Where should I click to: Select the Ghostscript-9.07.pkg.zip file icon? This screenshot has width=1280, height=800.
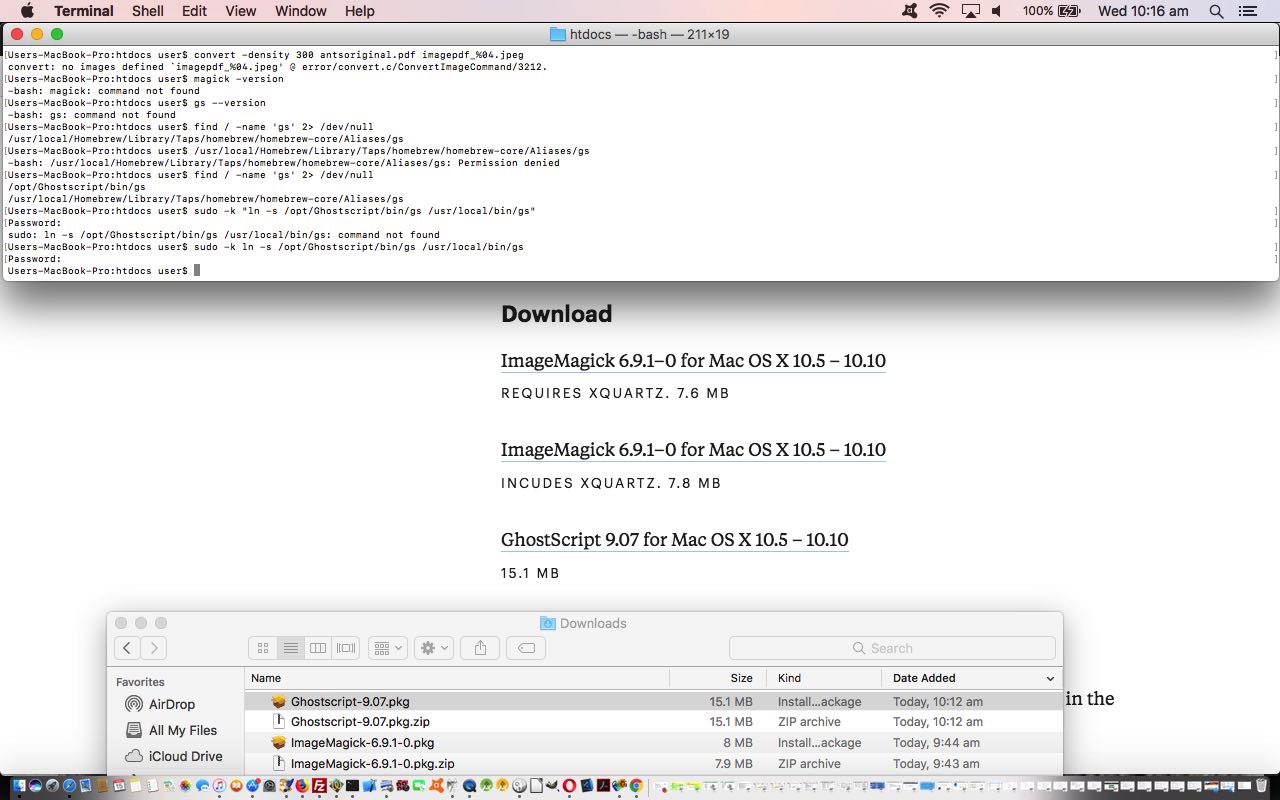point(280,721)
